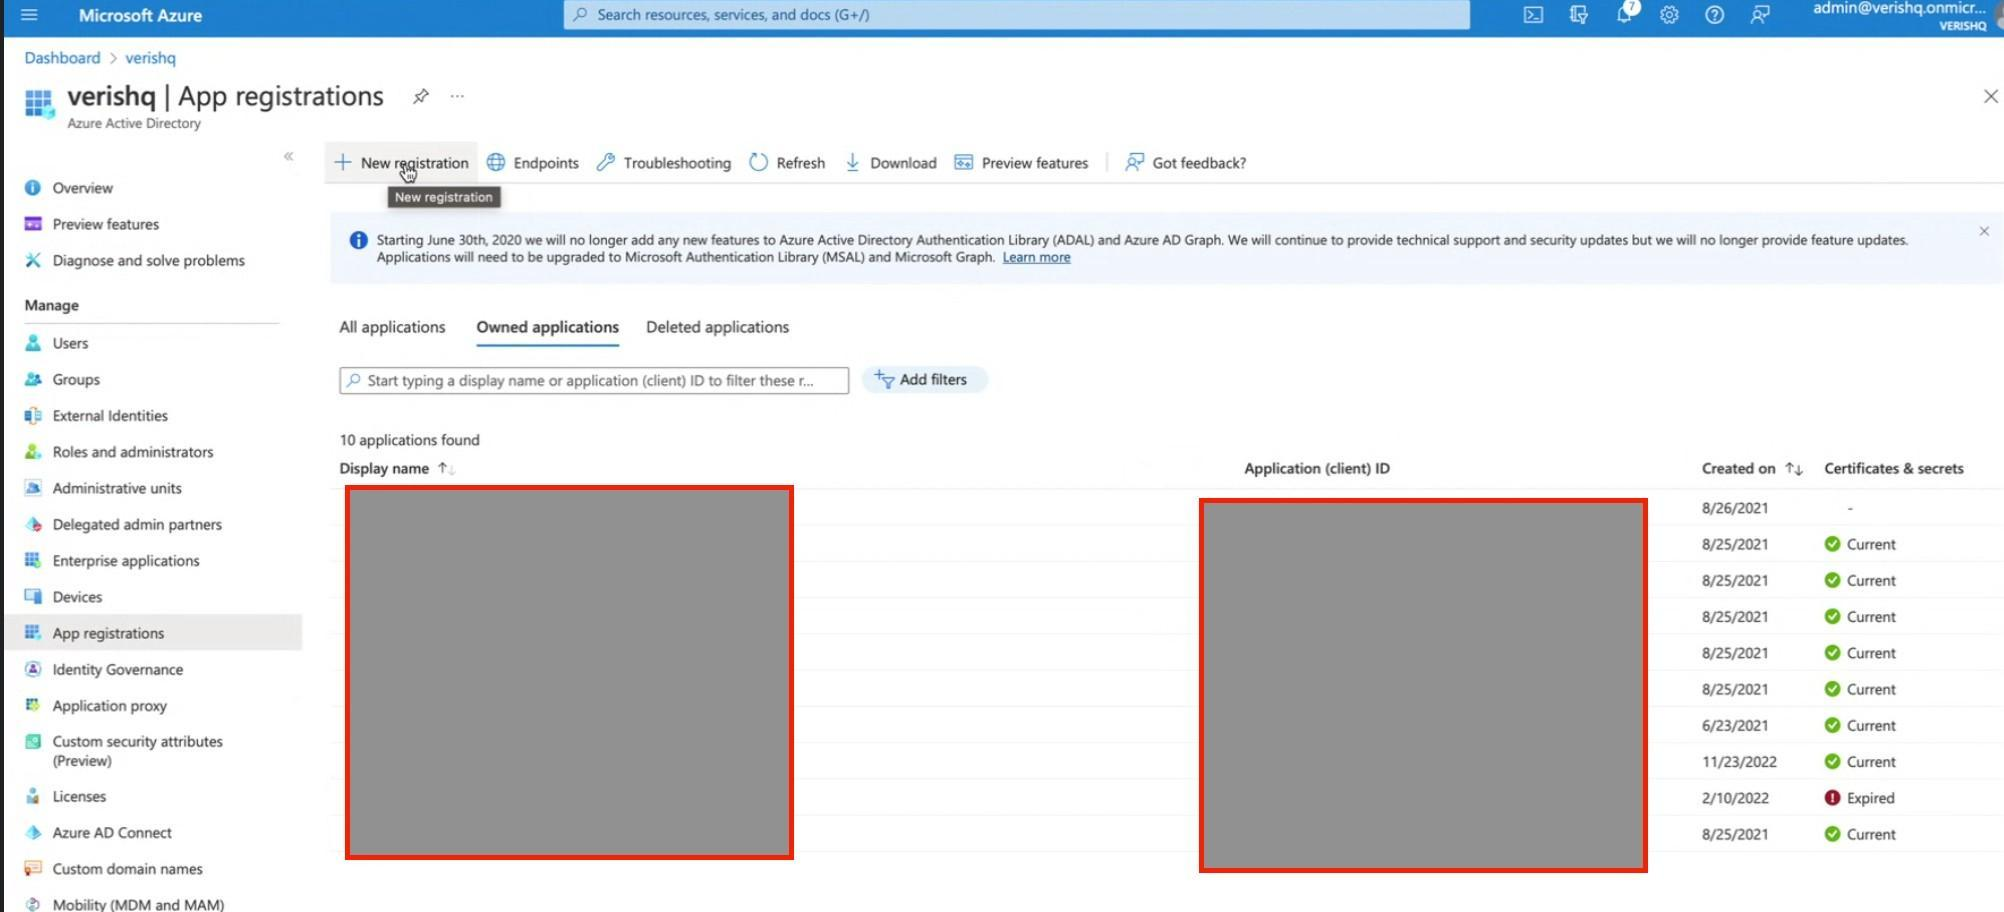Open the feedback icon in the top bar
The image size is (2004, 912).
pos(1758,16)
